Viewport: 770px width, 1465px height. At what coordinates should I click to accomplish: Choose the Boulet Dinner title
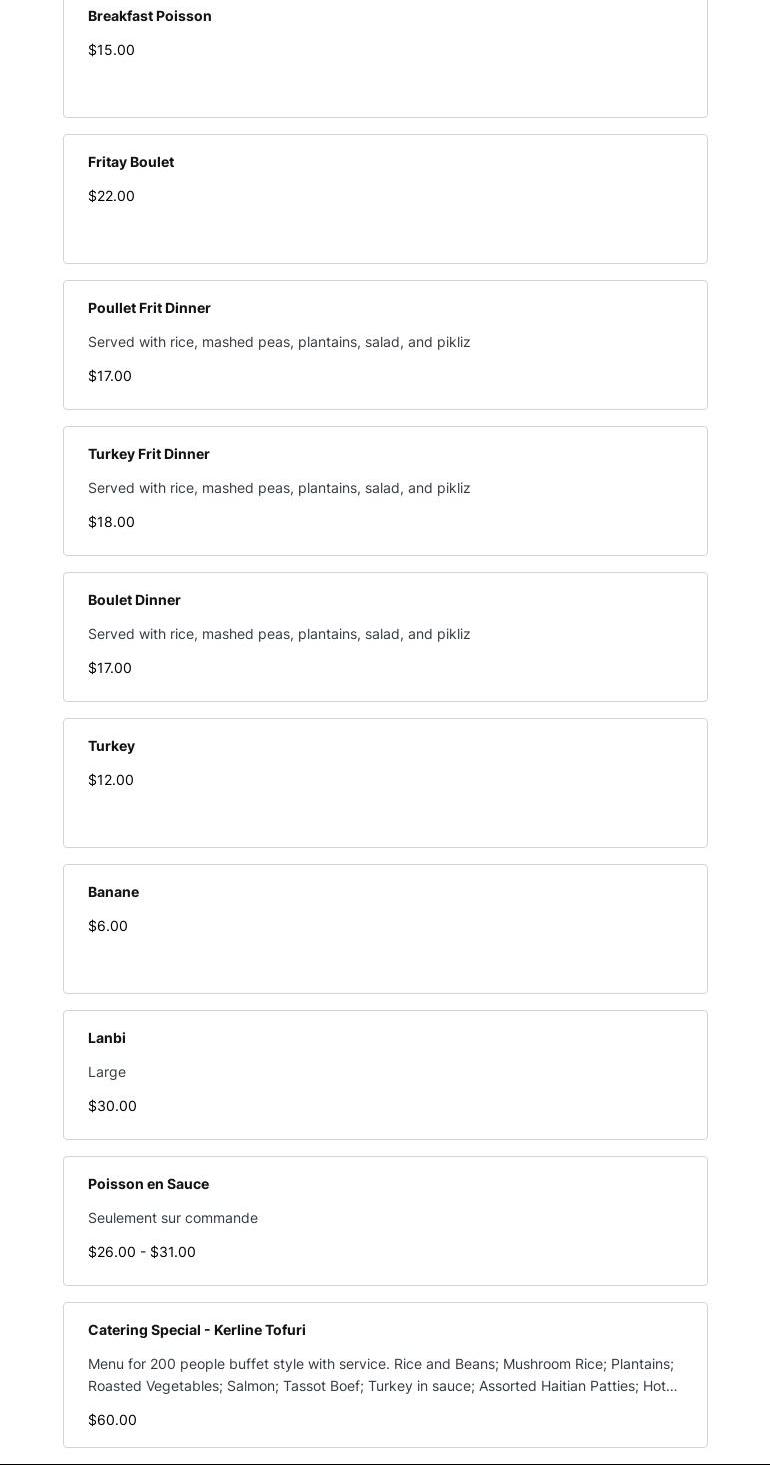(134, 600)
